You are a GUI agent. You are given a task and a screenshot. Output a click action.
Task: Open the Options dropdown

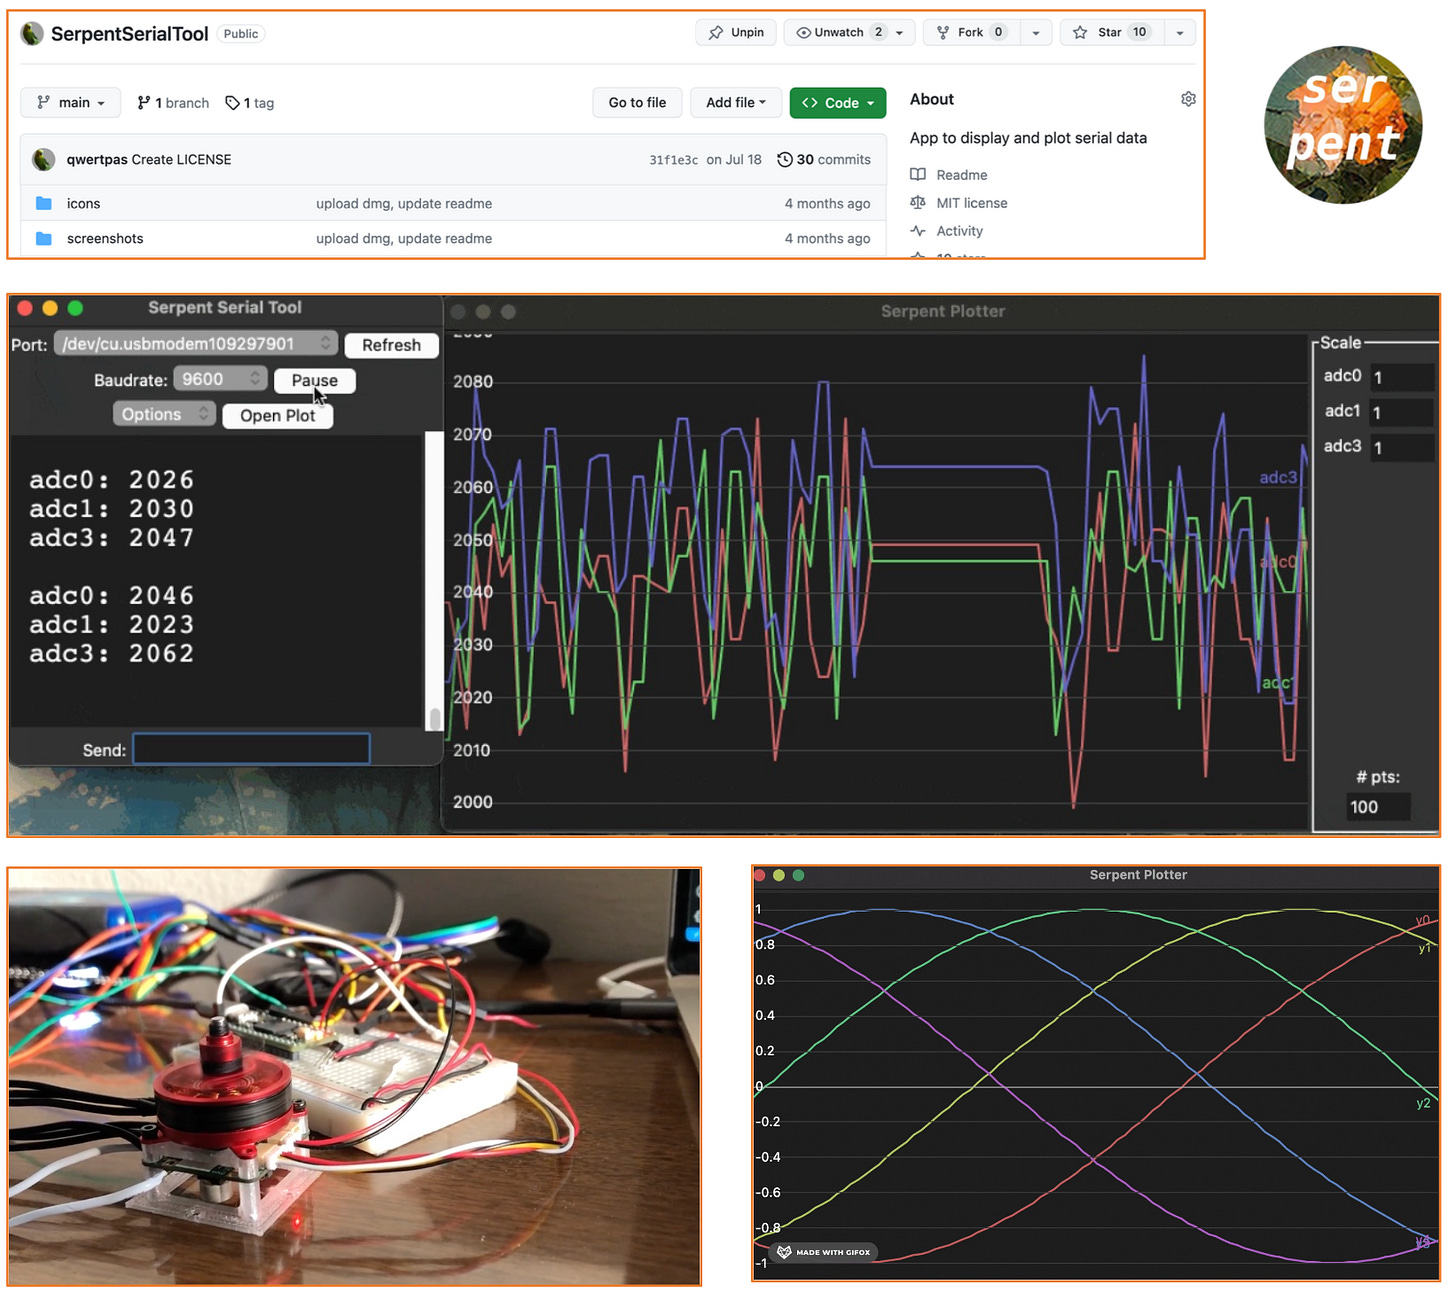pyautogui.click(x=164, y=414)
